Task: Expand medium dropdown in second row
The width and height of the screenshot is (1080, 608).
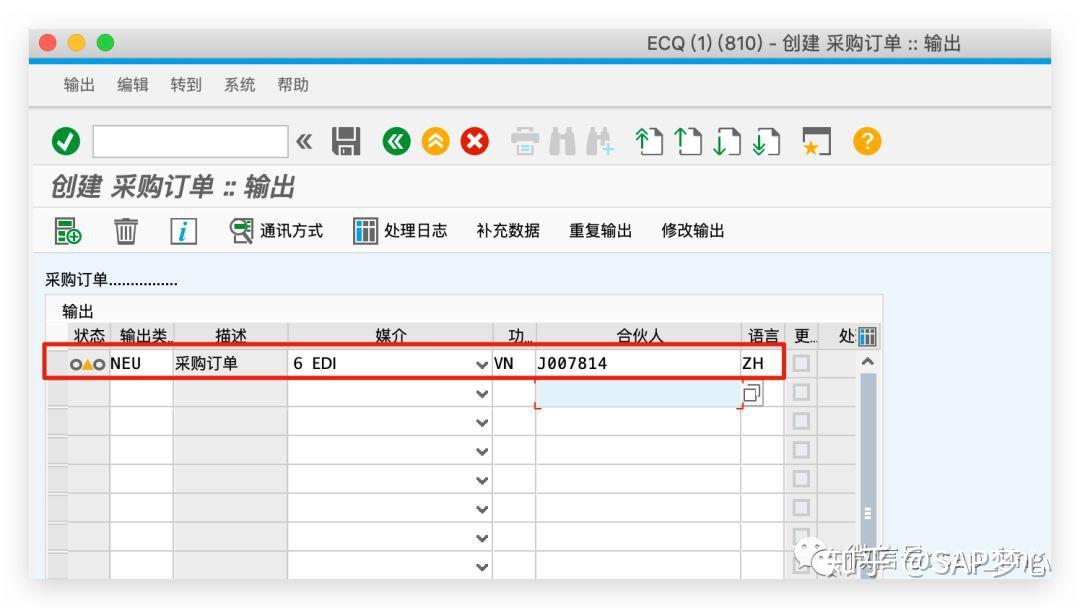Action: tap(482, 394)
